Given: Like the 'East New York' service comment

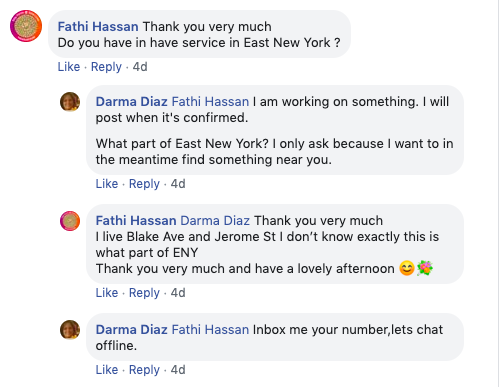Looking at the screenshot, I should pyautogui.click(x=69, y=67).
